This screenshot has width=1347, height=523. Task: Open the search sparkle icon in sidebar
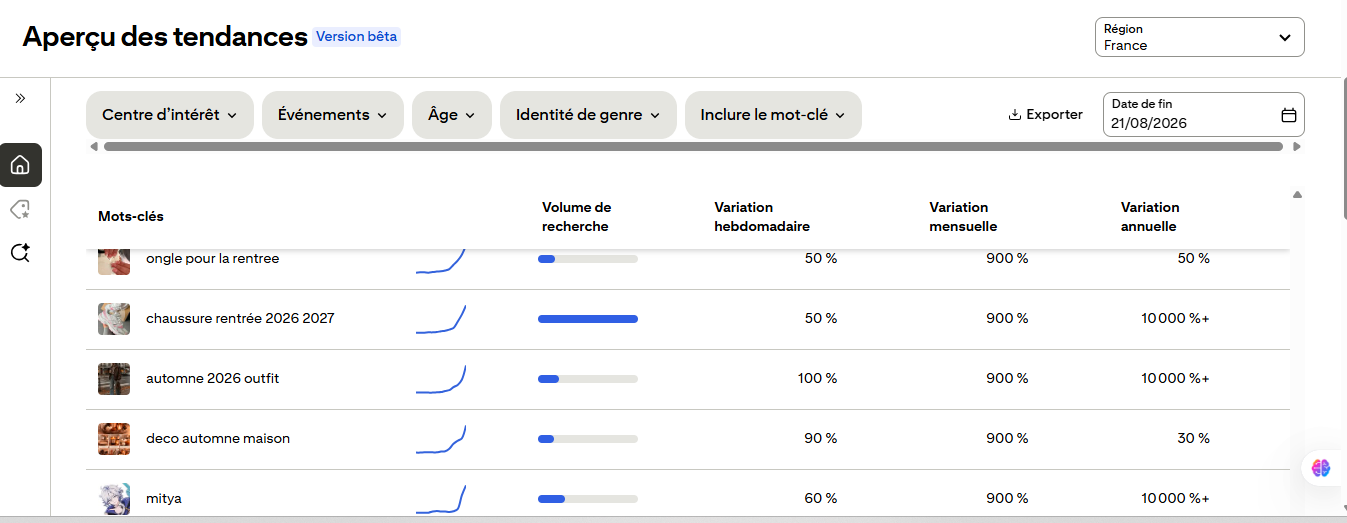[20, 253]
